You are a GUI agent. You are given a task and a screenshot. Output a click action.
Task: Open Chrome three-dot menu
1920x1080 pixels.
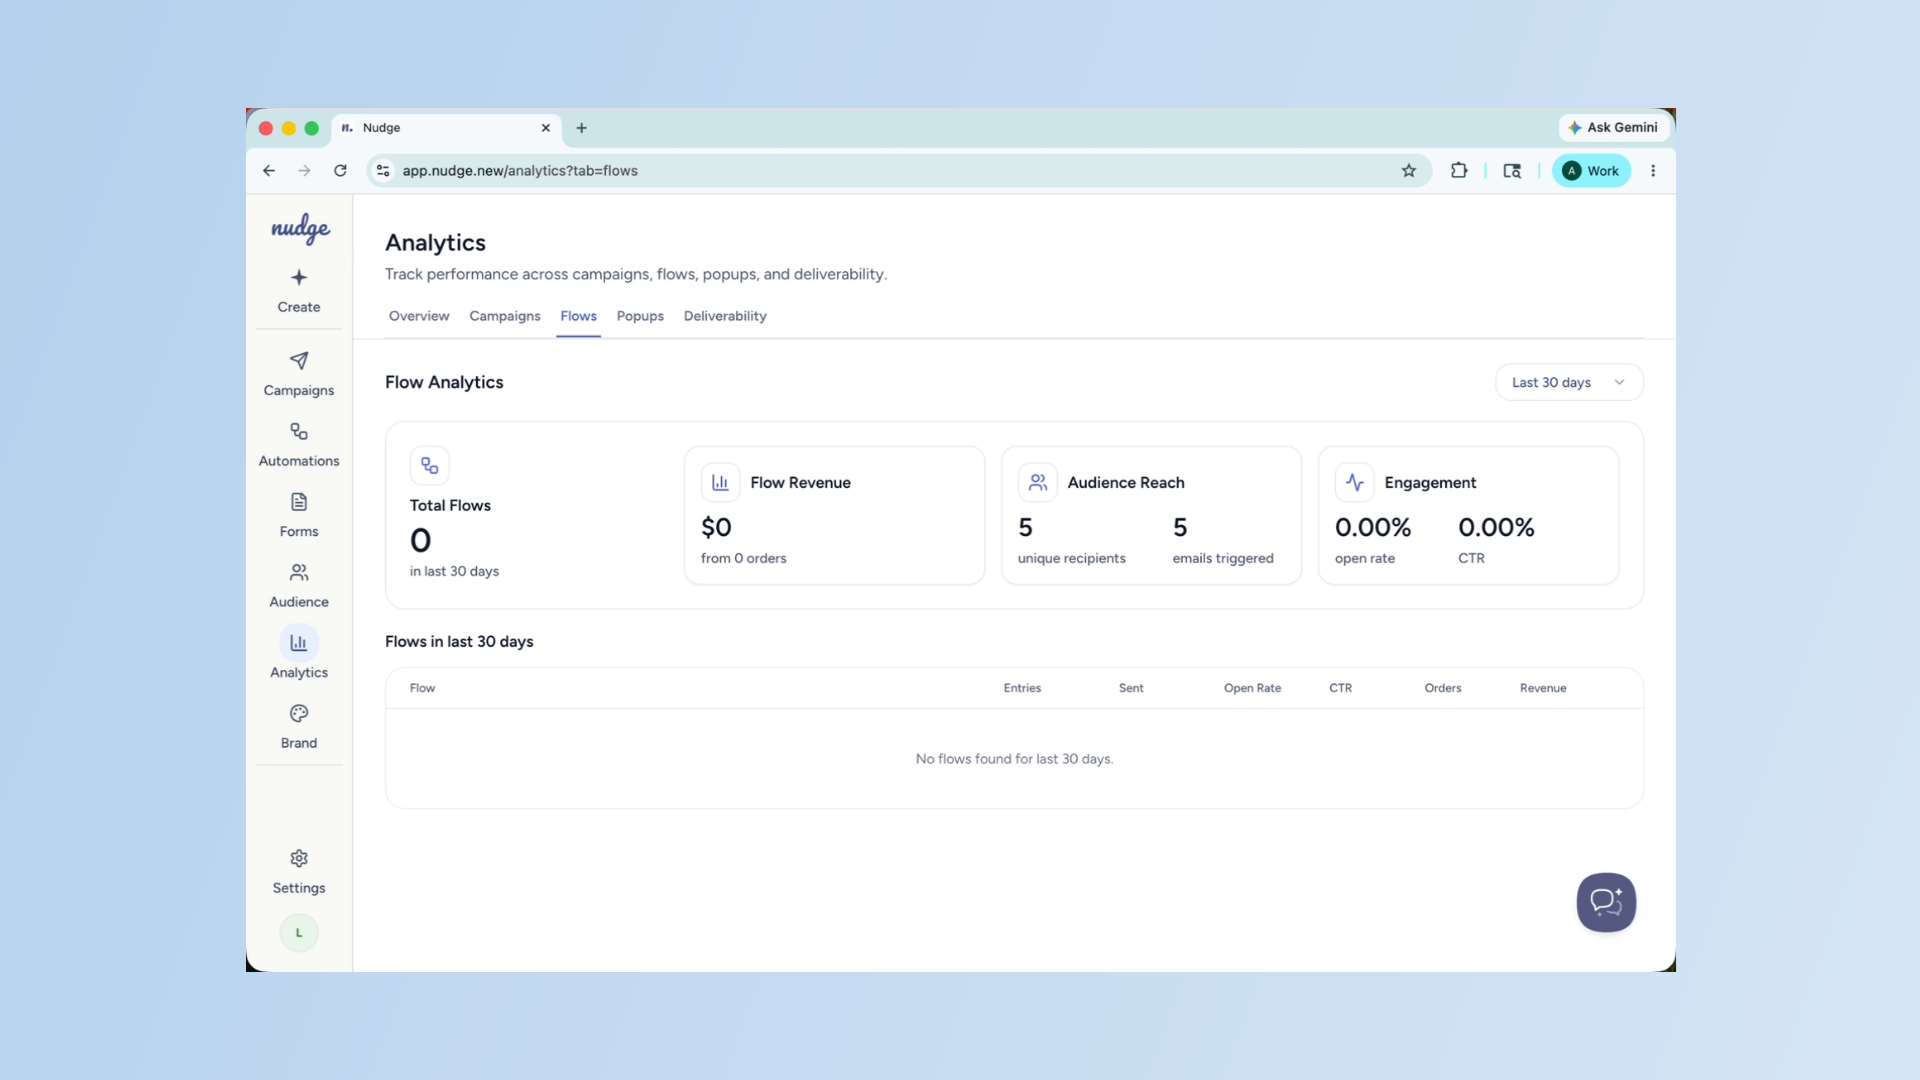click(x=1653, y=171)
